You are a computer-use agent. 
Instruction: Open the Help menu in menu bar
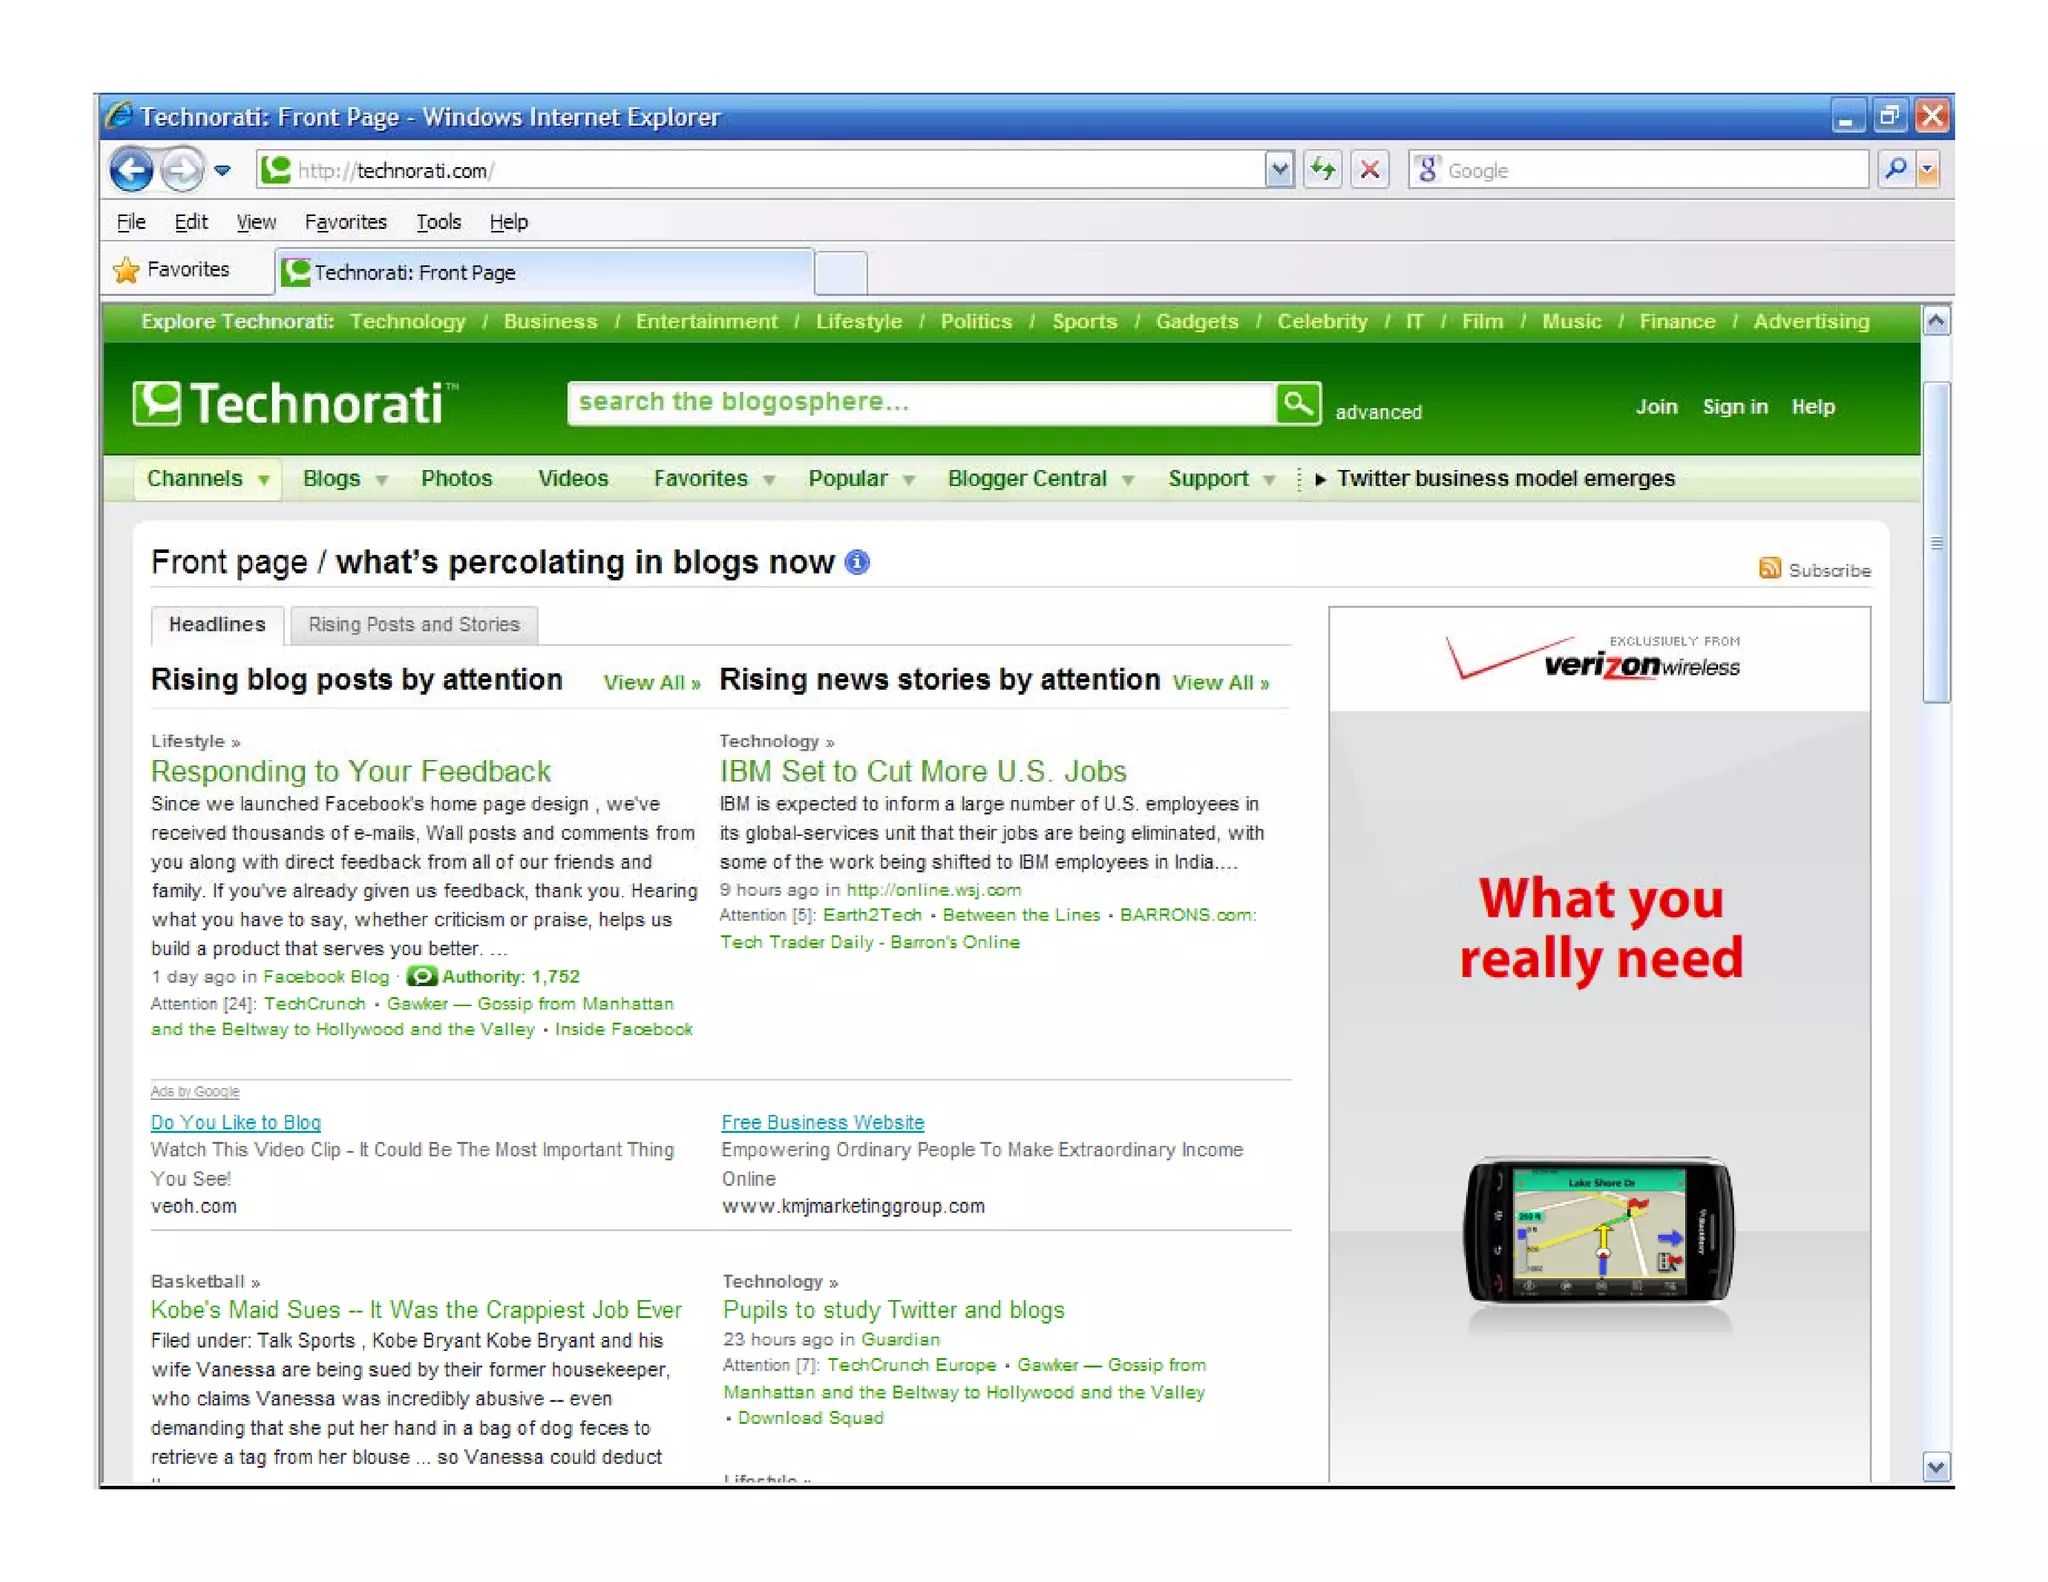pos(509,222)
